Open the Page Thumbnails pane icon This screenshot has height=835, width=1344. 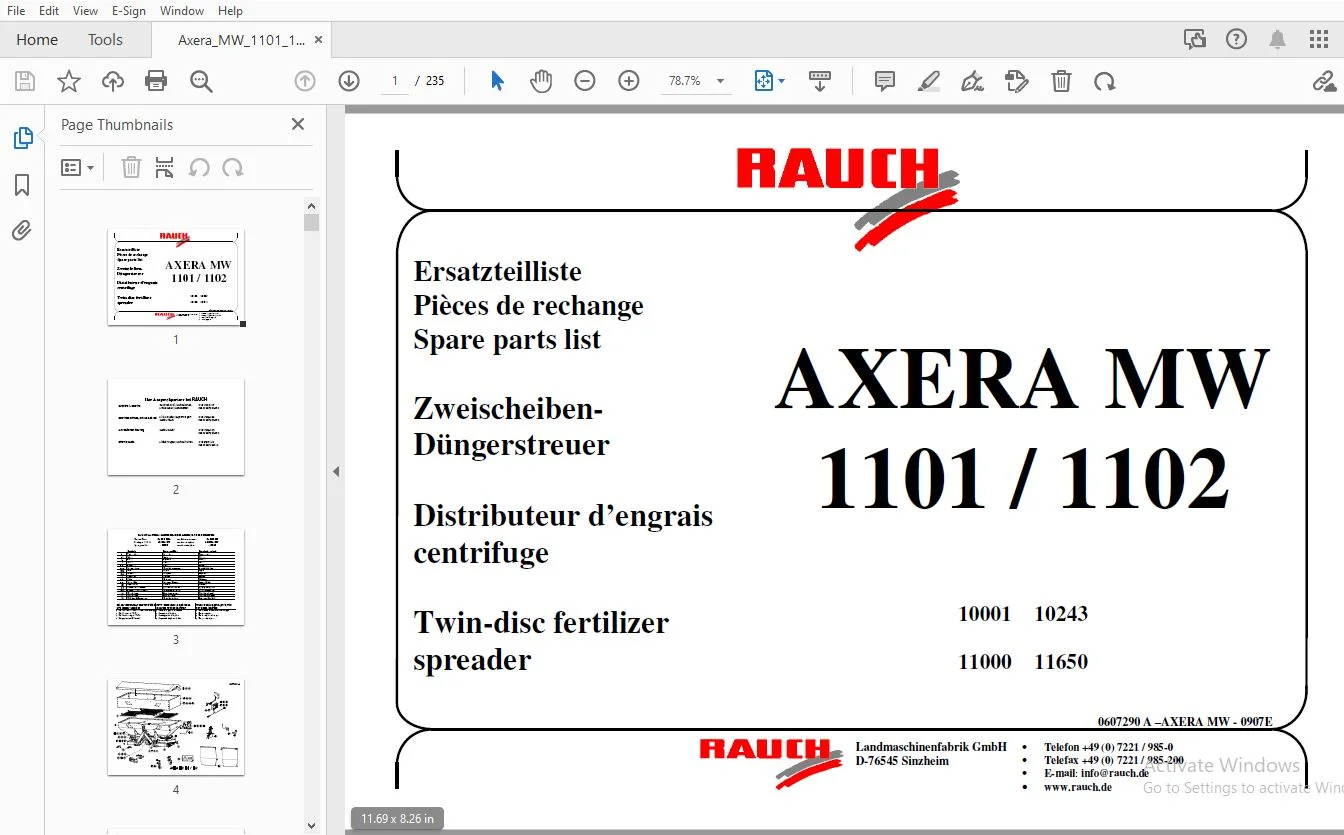[x=23, y=139]
